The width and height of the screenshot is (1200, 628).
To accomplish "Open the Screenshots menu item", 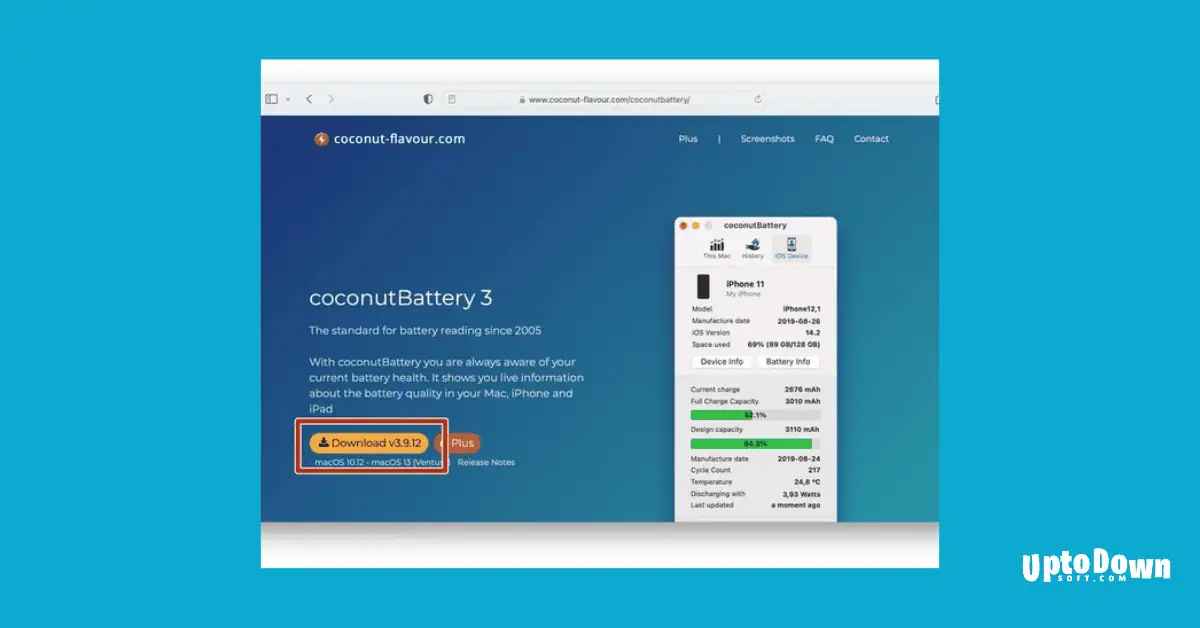I will [767, 139].
